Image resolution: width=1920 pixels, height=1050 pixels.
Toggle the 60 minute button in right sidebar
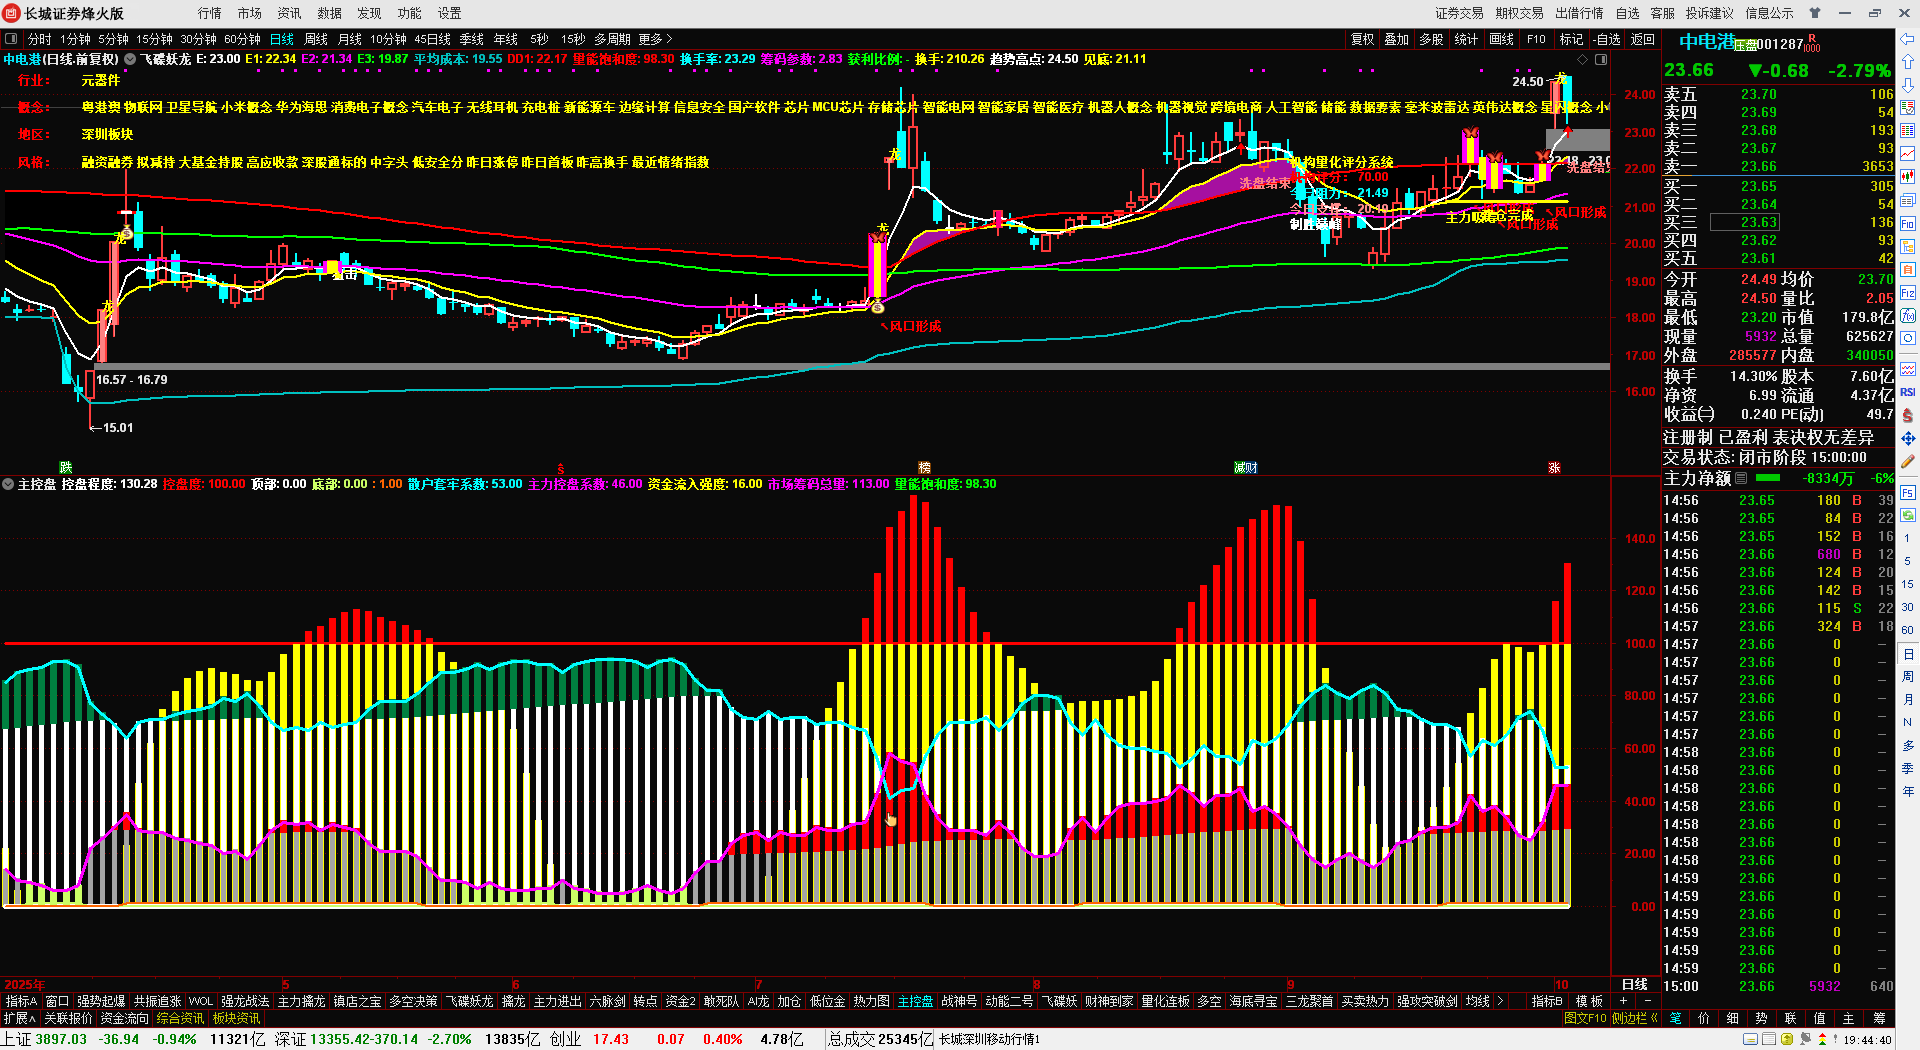pyautogui.click(x=1908, y=630)
